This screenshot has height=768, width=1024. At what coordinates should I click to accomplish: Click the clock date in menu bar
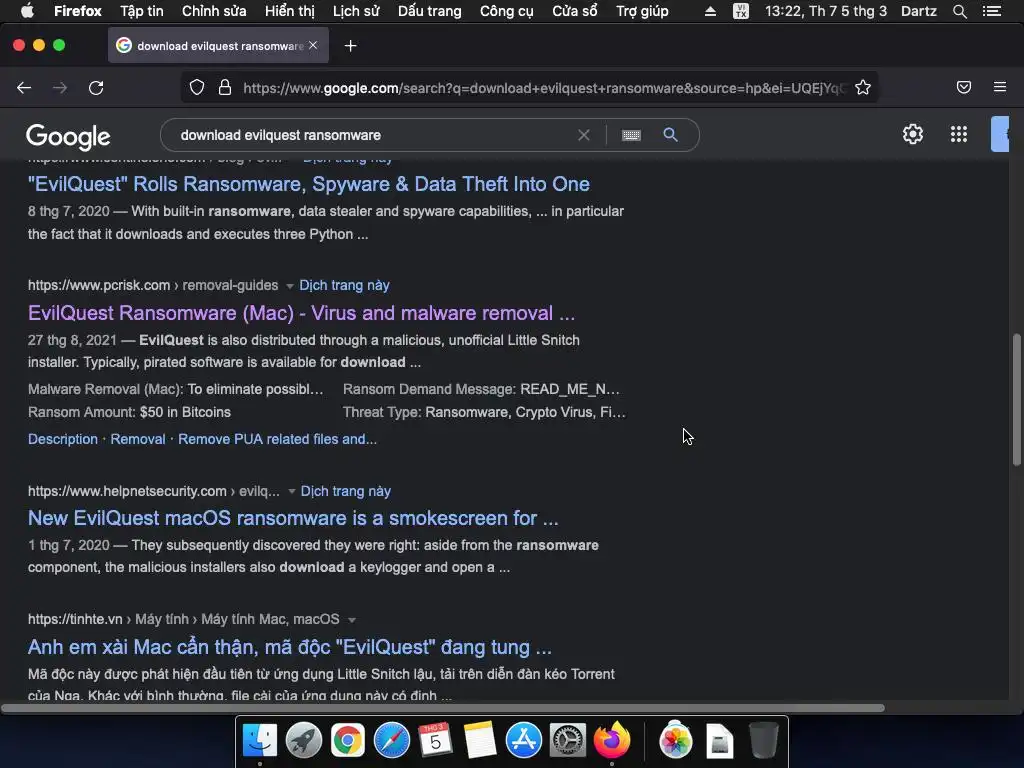pos(825,11)
